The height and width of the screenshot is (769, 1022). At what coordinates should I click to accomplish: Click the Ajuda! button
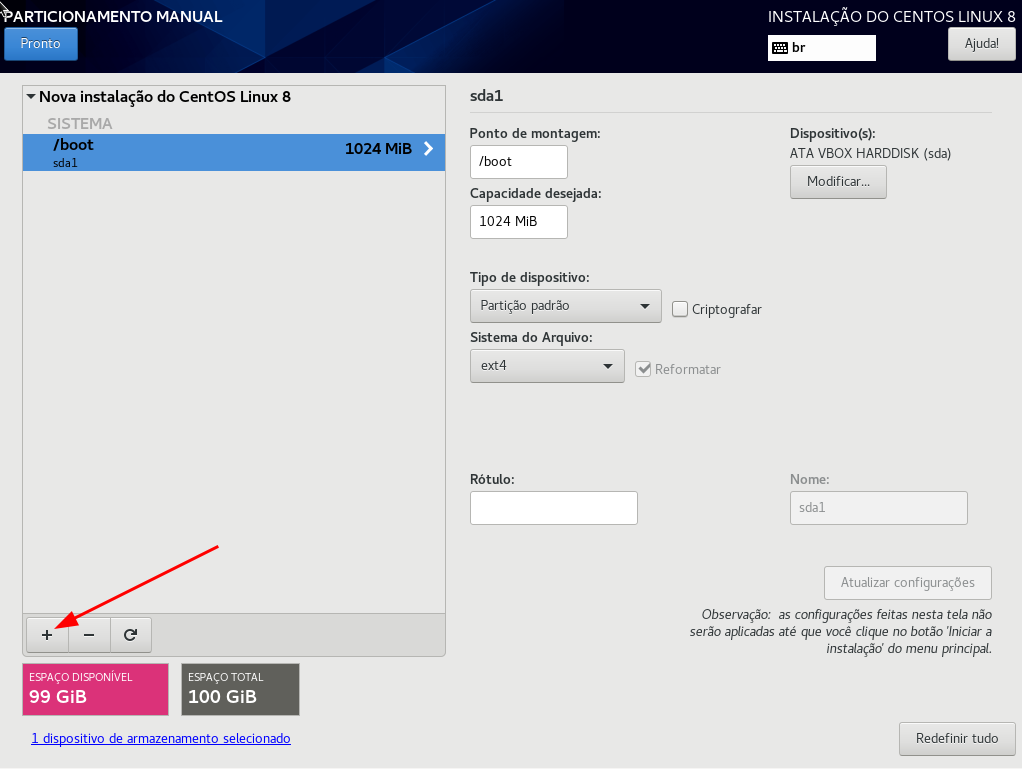(x=981, y=44)
